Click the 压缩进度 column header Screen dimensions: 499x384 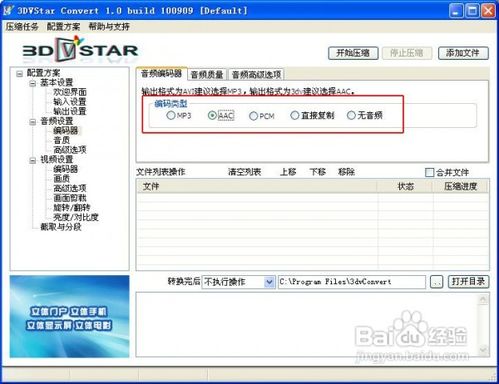461,186
